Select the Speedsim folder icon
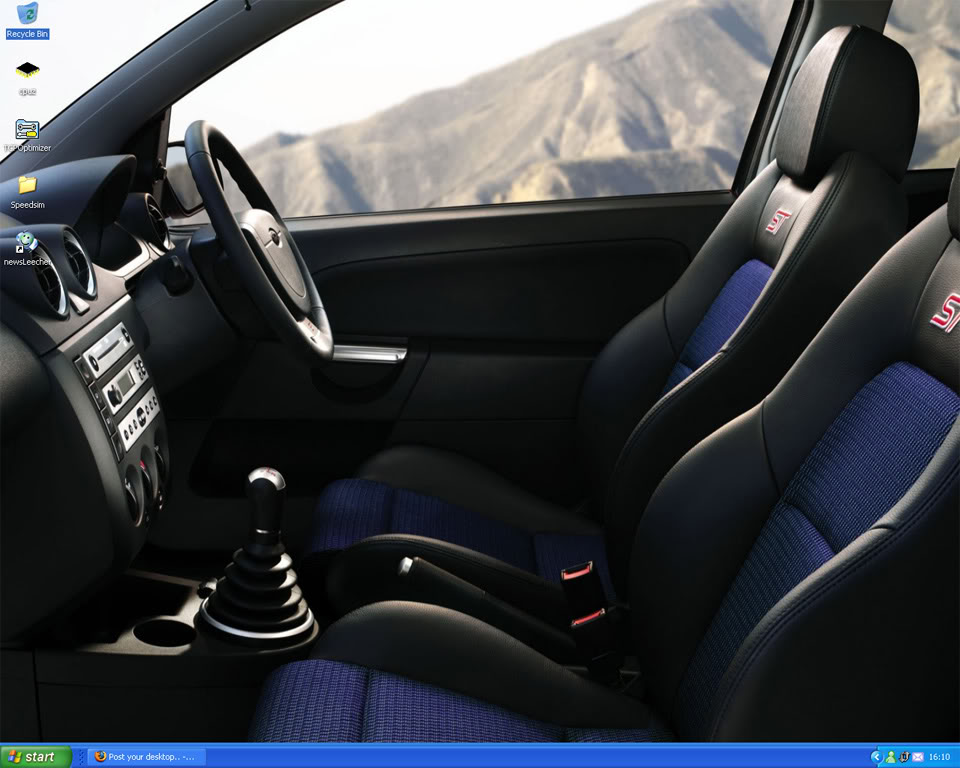 (27, 185)
